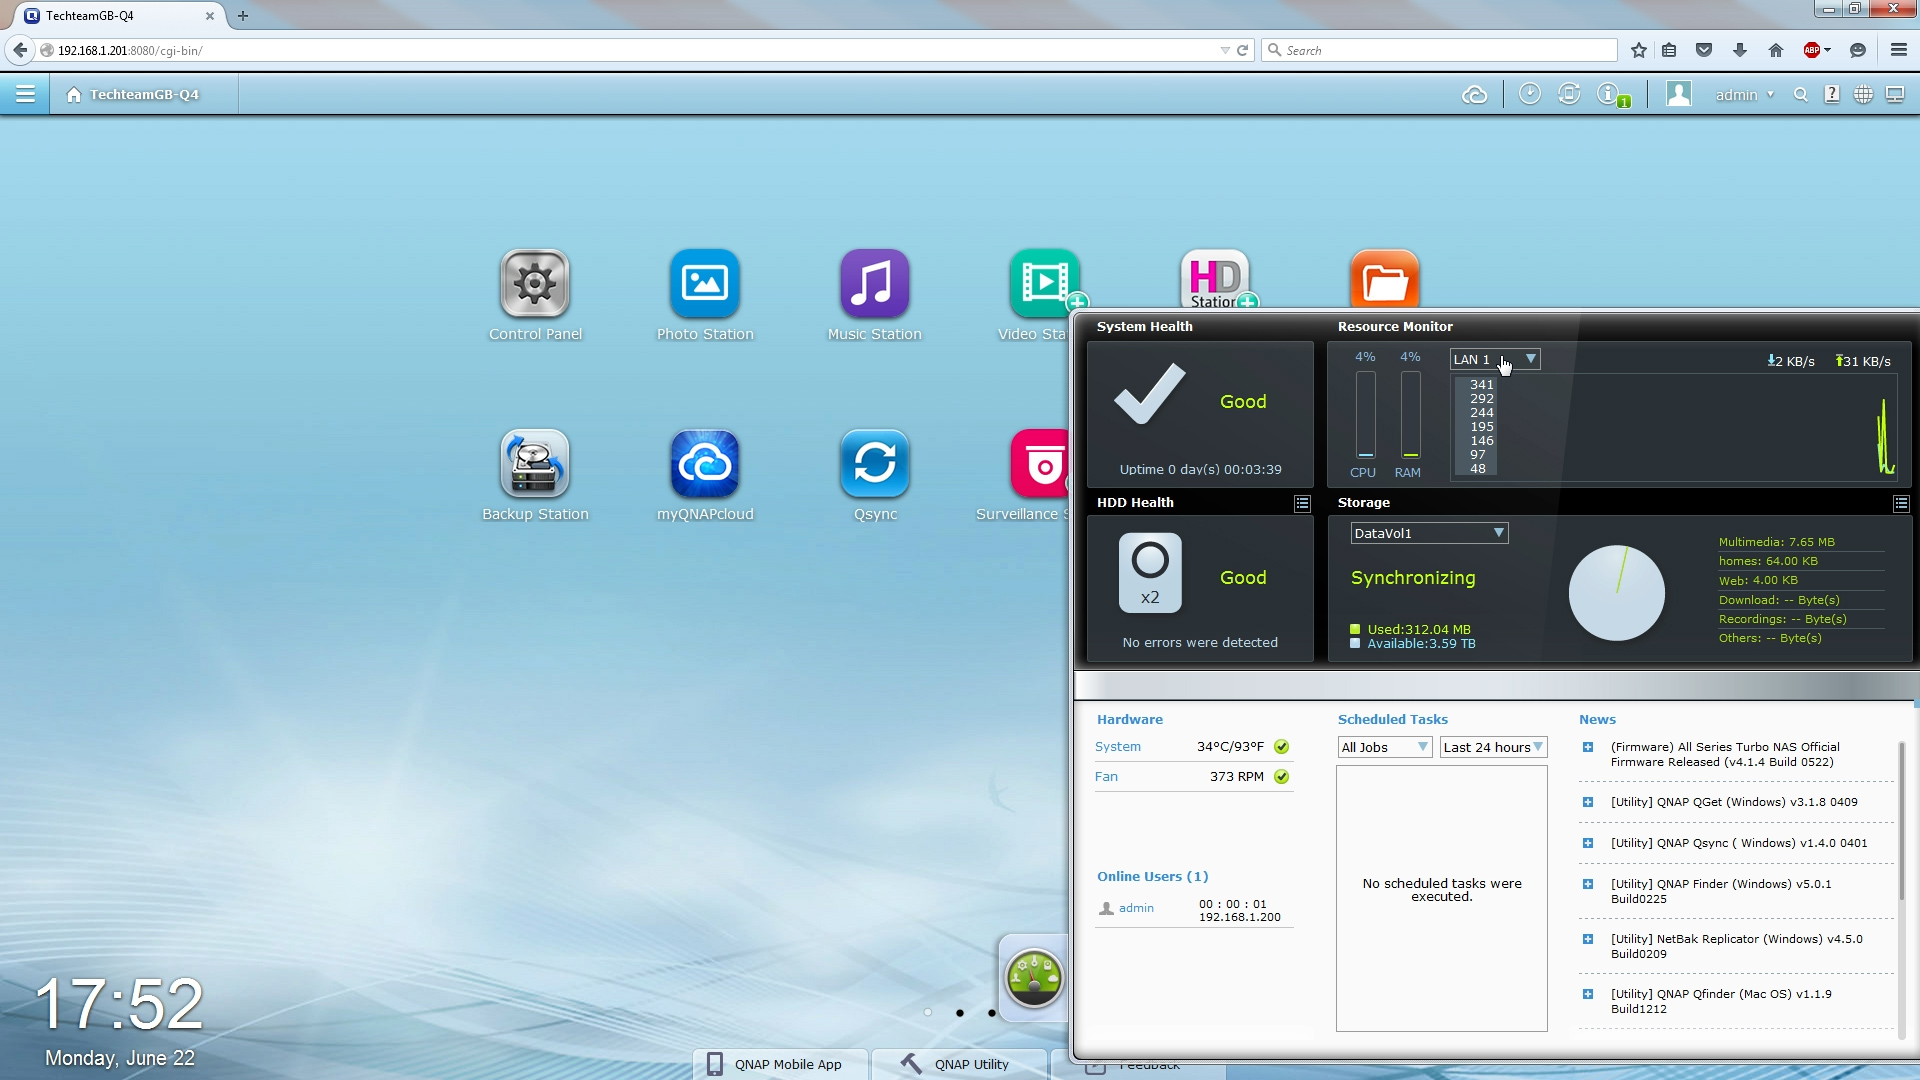This screenshot has width=1920, height=1080.
Task: Open the Control Panel app
Action: tap(535, 285)
